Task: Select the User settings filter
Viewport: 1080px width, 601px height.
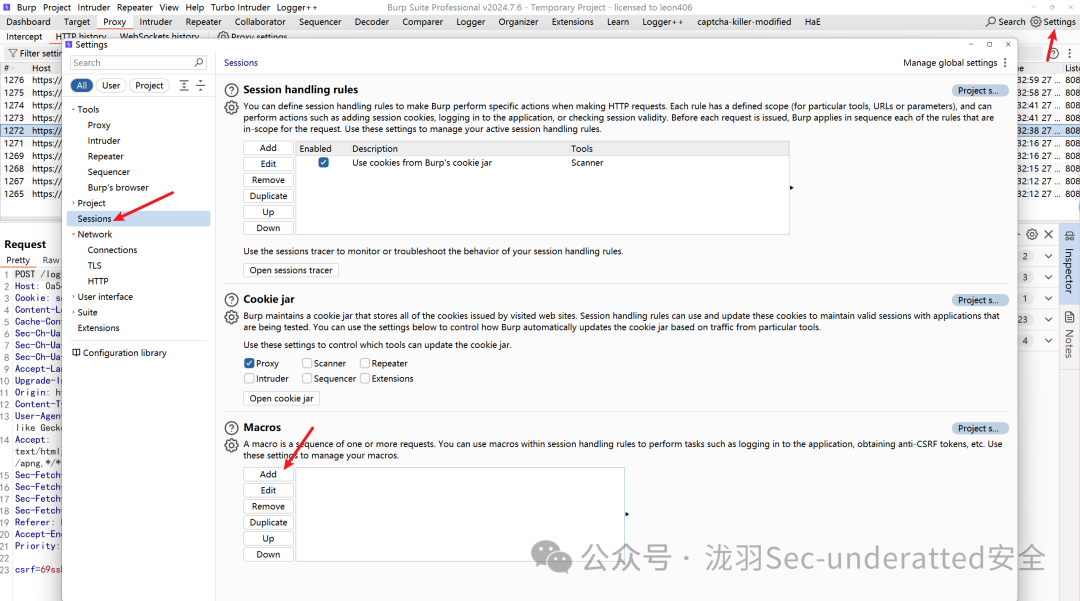Action: (x=111, y=85)
